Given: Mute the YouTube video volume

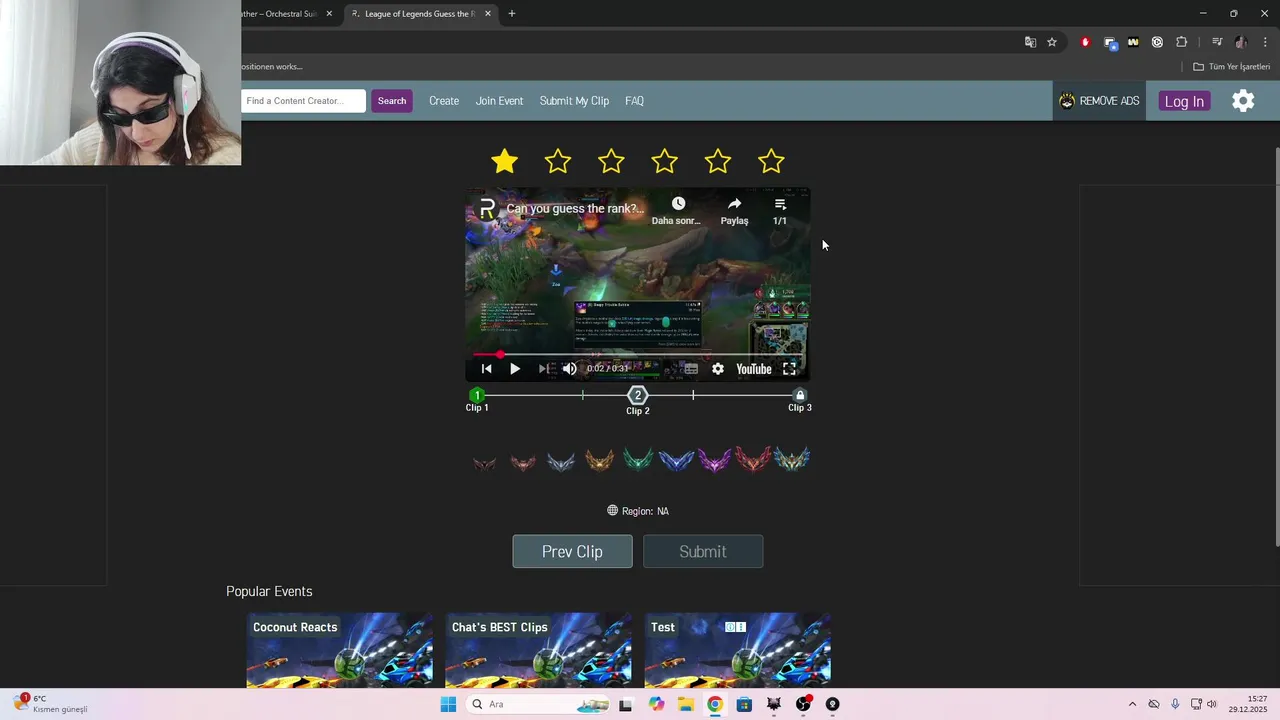Looking at the screenshot, I should [x=569, y=369].
